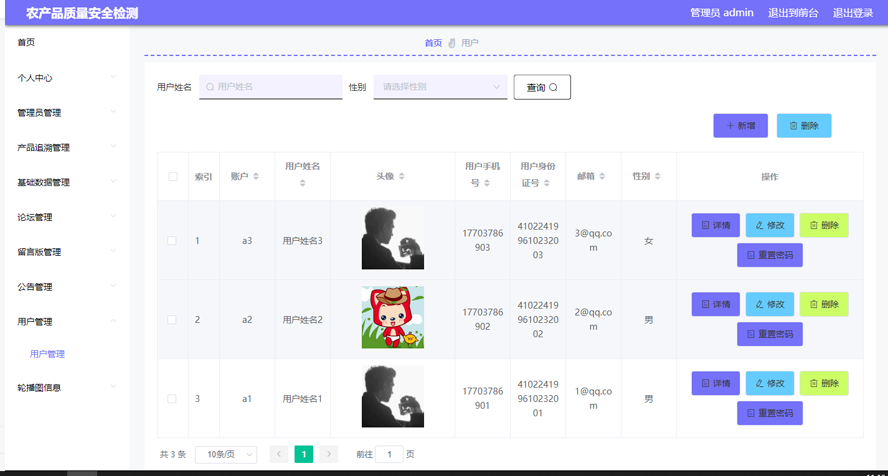Click the previous page arrow

click(279, 454)
